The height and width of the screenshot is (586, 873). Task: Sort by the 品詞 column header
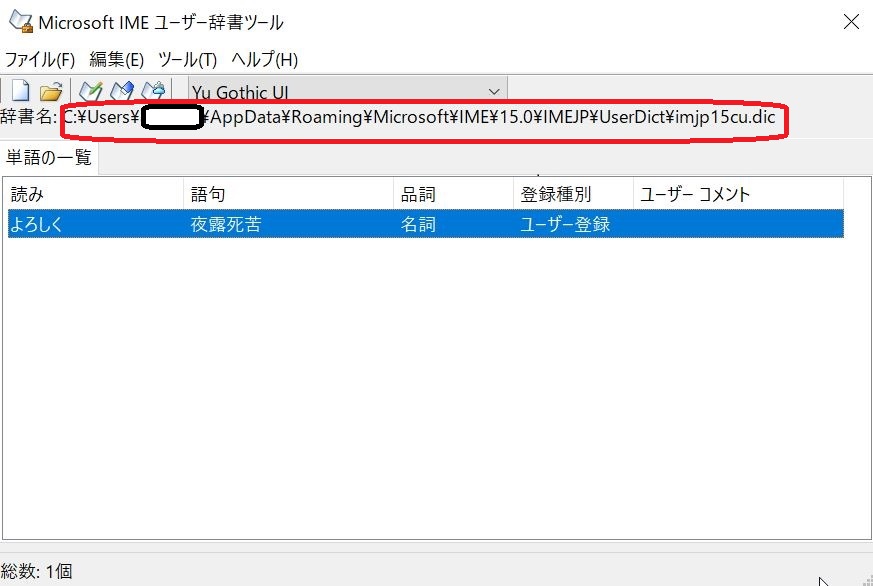pos(453,194)
